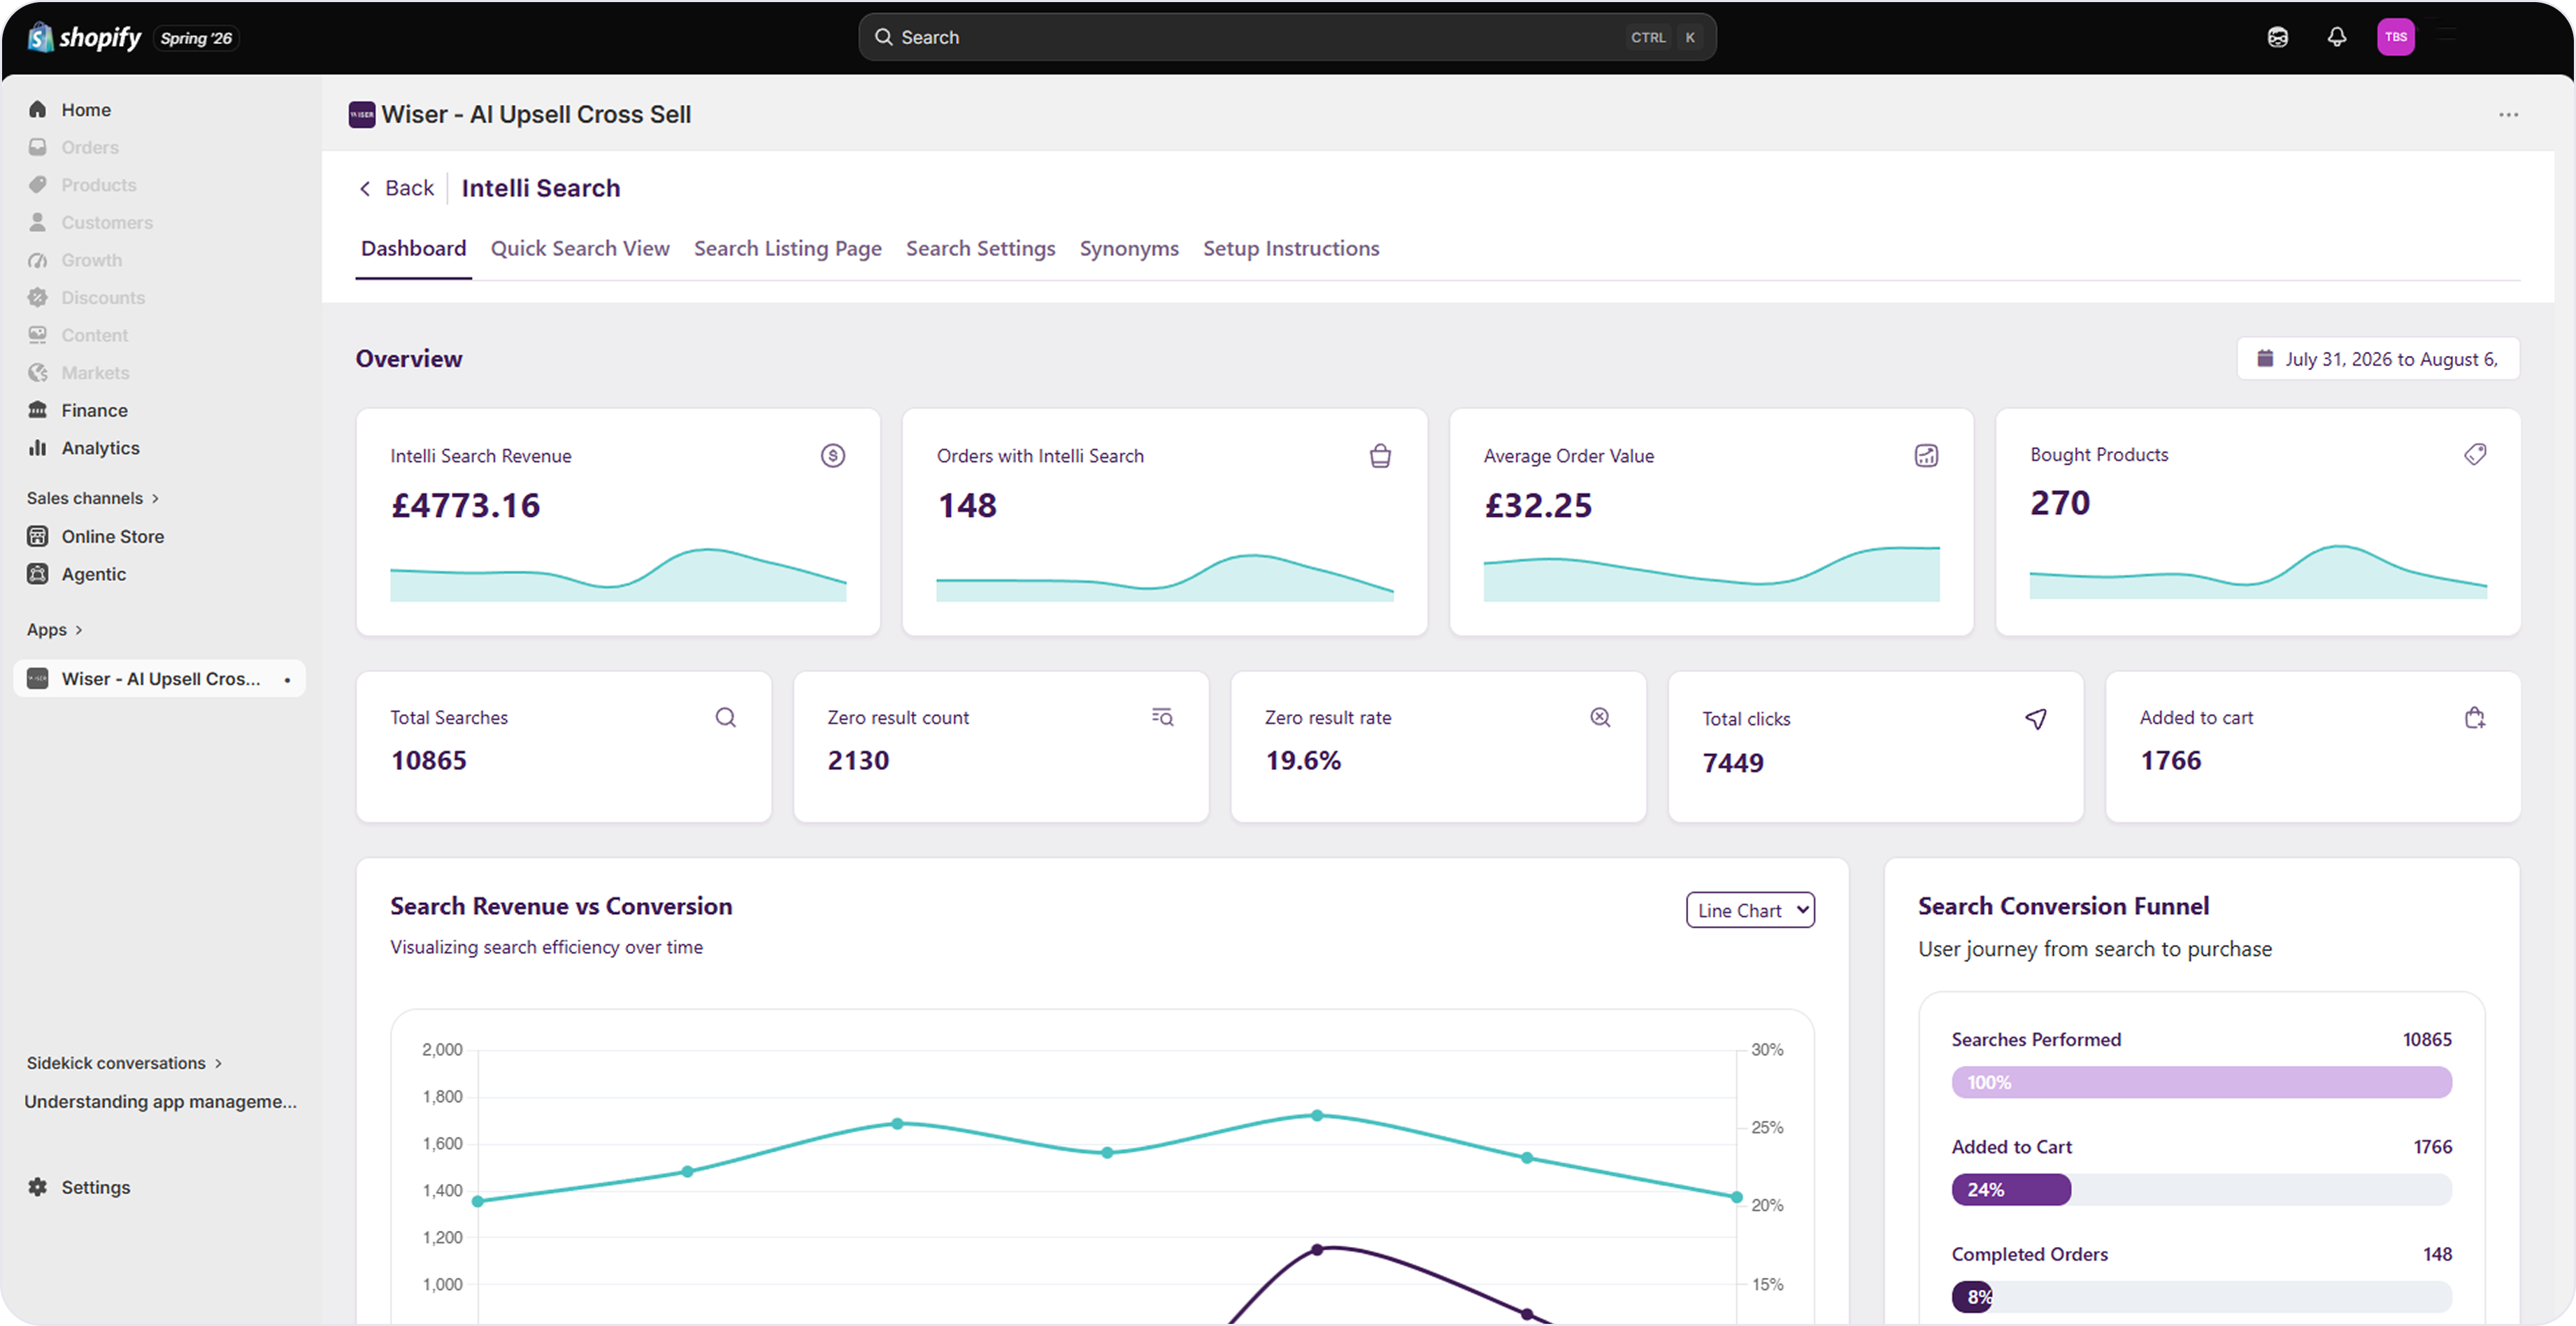Click the teal line peak data point near 25%
2576x1326 pixels.
(x=1316, y=1115)
